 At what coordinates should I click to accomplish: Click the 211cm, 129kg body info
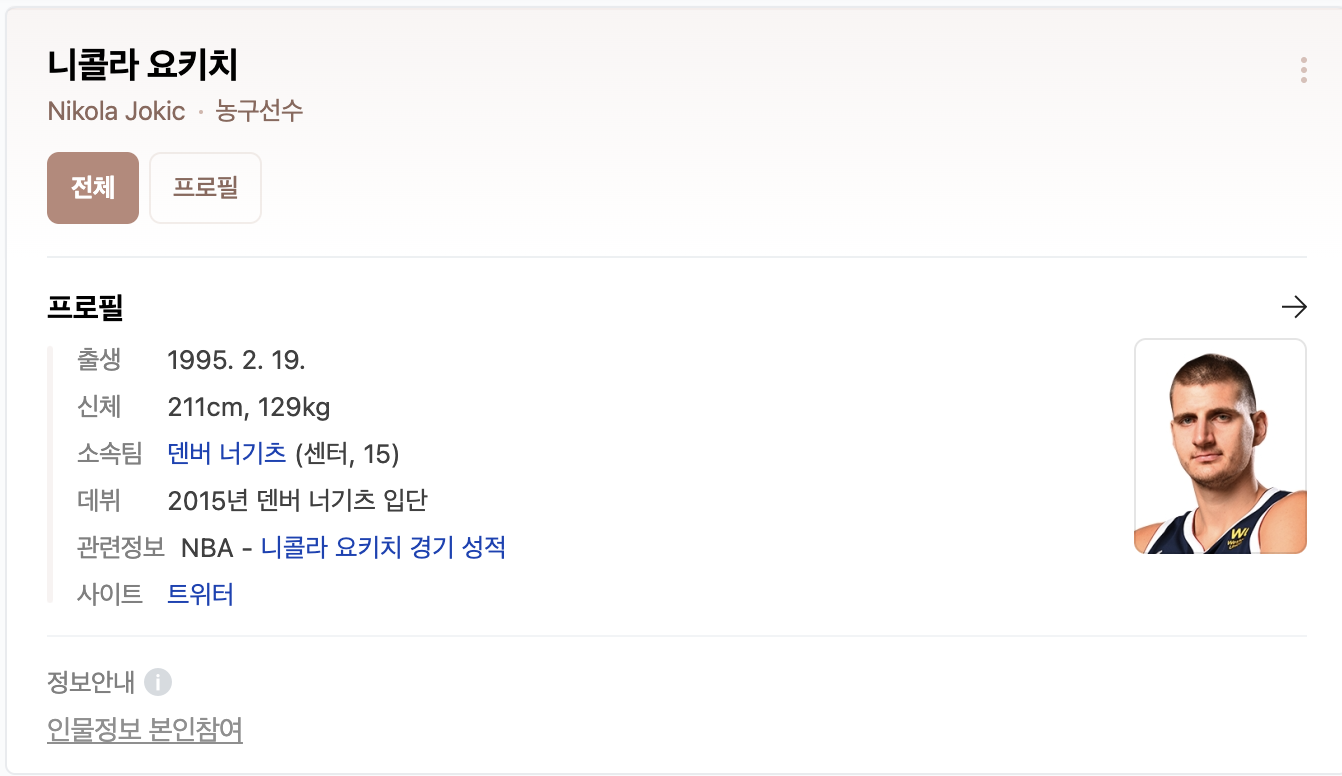pyautogui.click(x=249, y=407)
